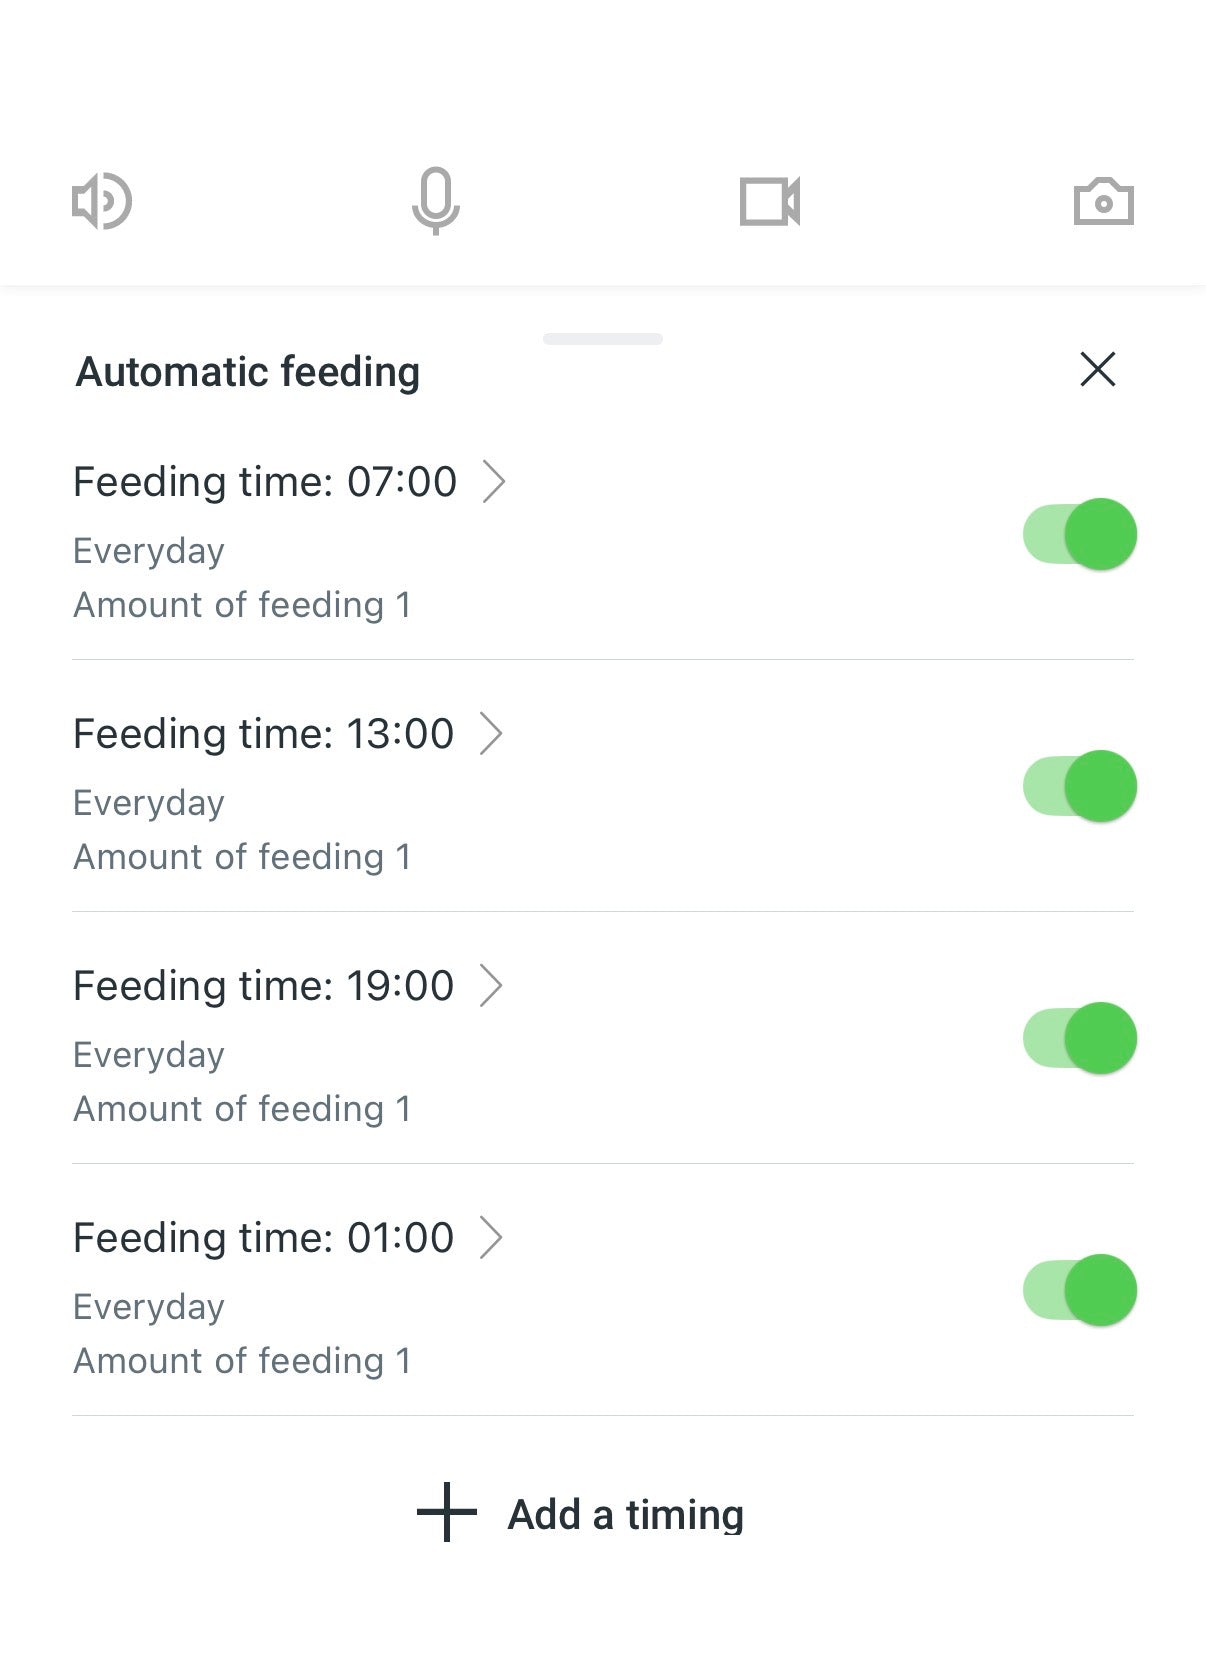Tap the drag handle above Automatic feeding
The width and height of the screenshot is (1206, 1676).
pos(603,339)
